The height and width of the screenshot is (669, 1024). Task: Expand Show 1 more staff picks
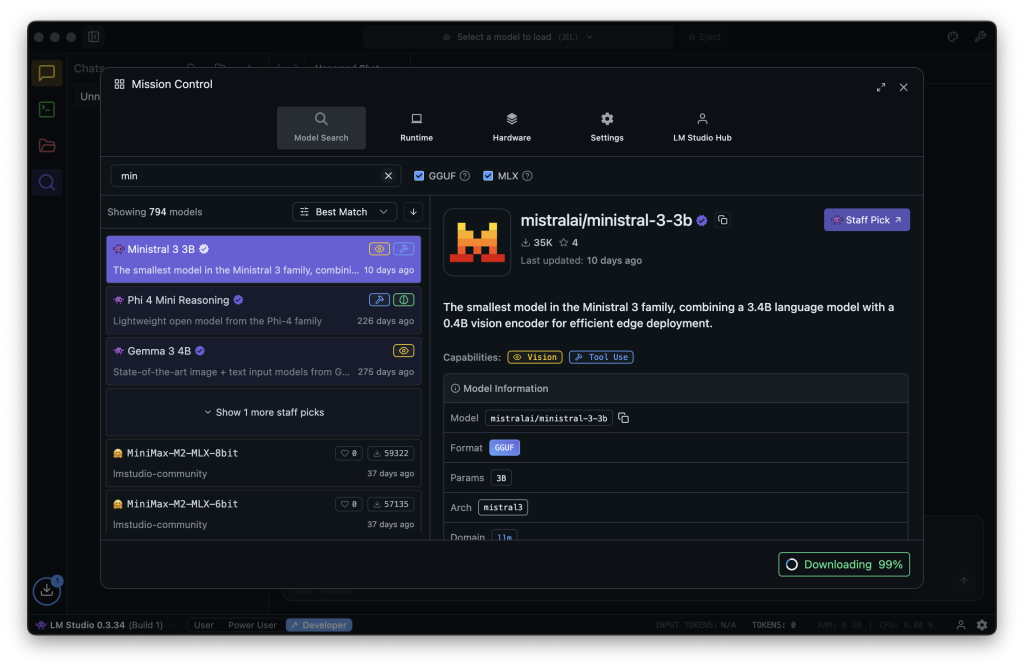pyautogui.click(x=264, y=412)
